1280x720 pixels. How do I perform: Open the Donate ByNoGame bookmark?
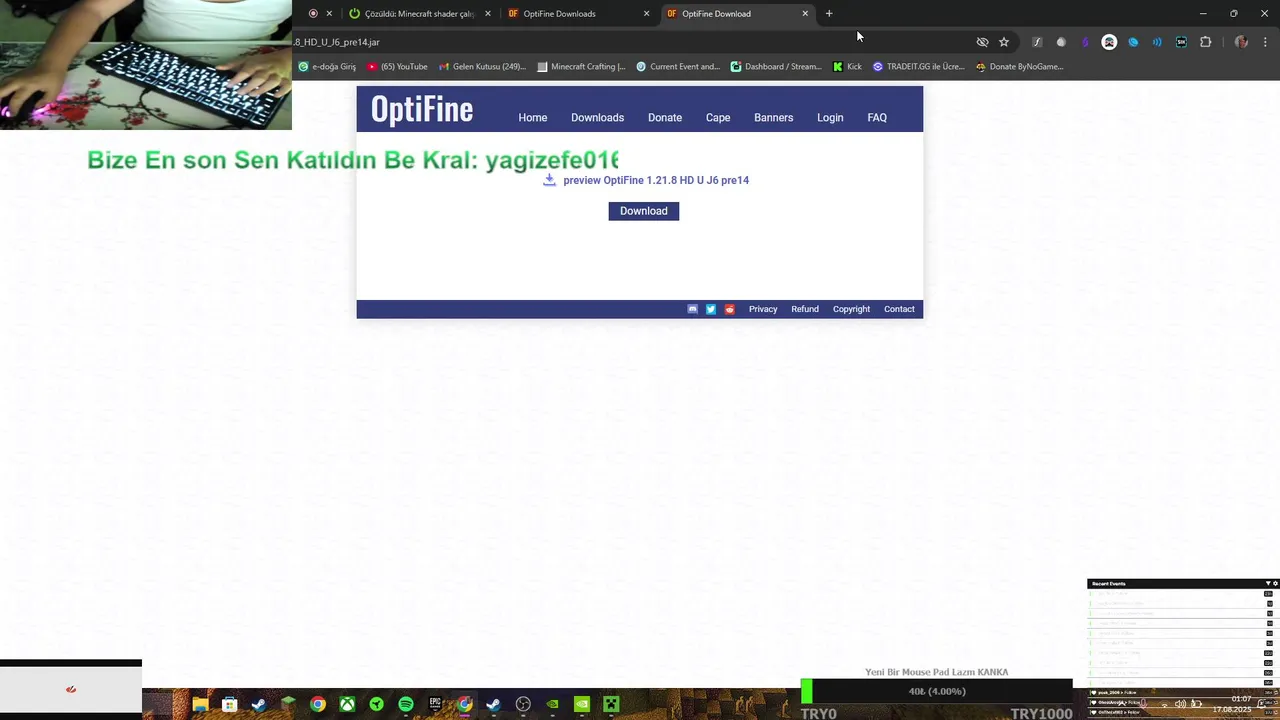pos(1019,67)
